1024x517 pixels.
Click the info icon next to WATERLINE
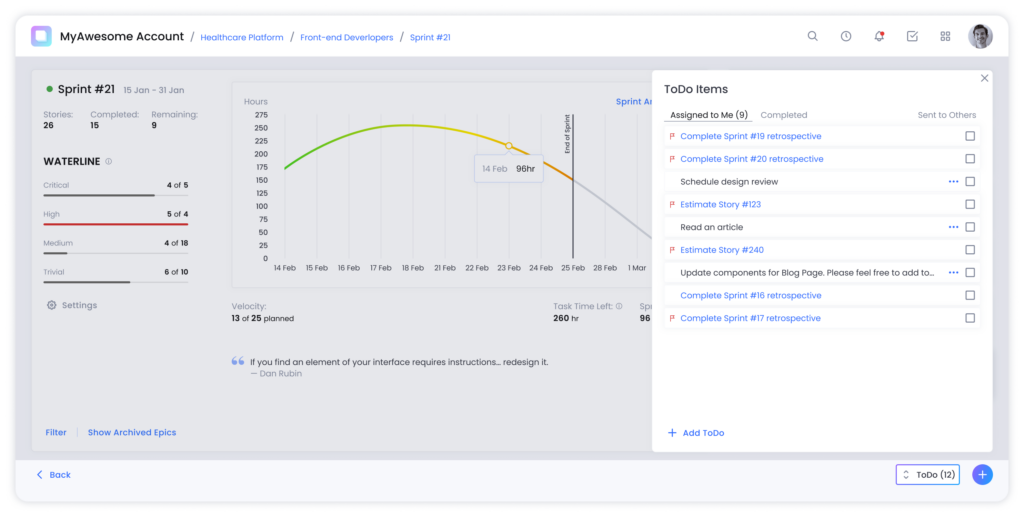pos(108,161)
